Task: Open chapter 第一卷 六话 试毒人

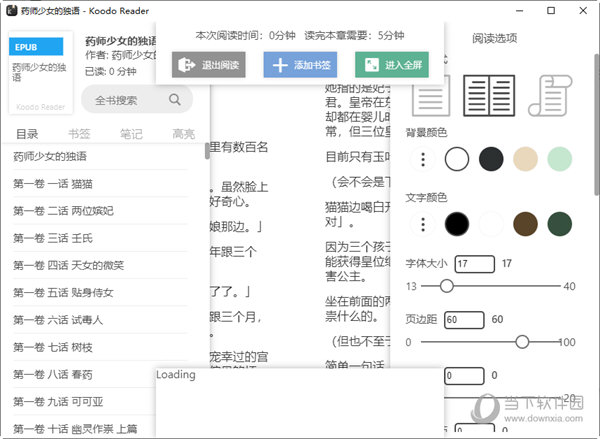Action: pyautogui.click(x=100, y=320)
